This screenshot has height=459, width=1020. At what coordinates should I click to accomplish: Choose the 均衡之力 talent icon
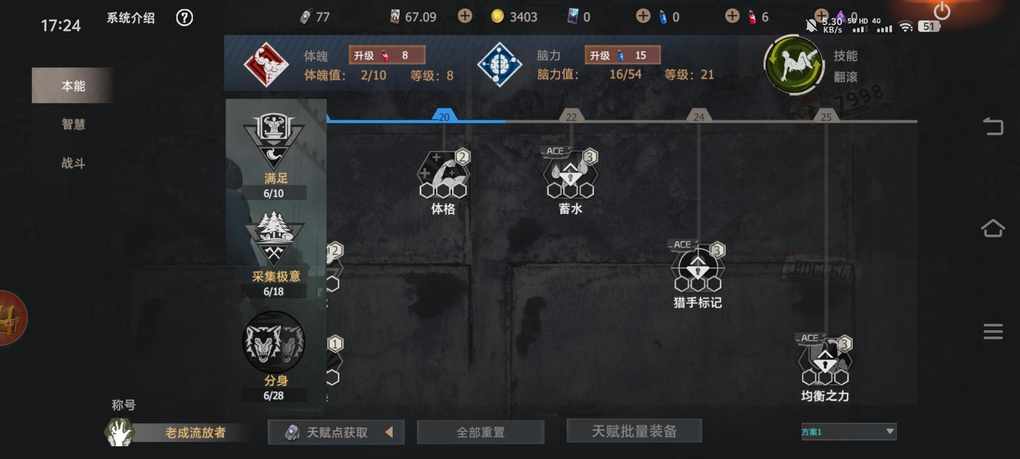point(825,361)
